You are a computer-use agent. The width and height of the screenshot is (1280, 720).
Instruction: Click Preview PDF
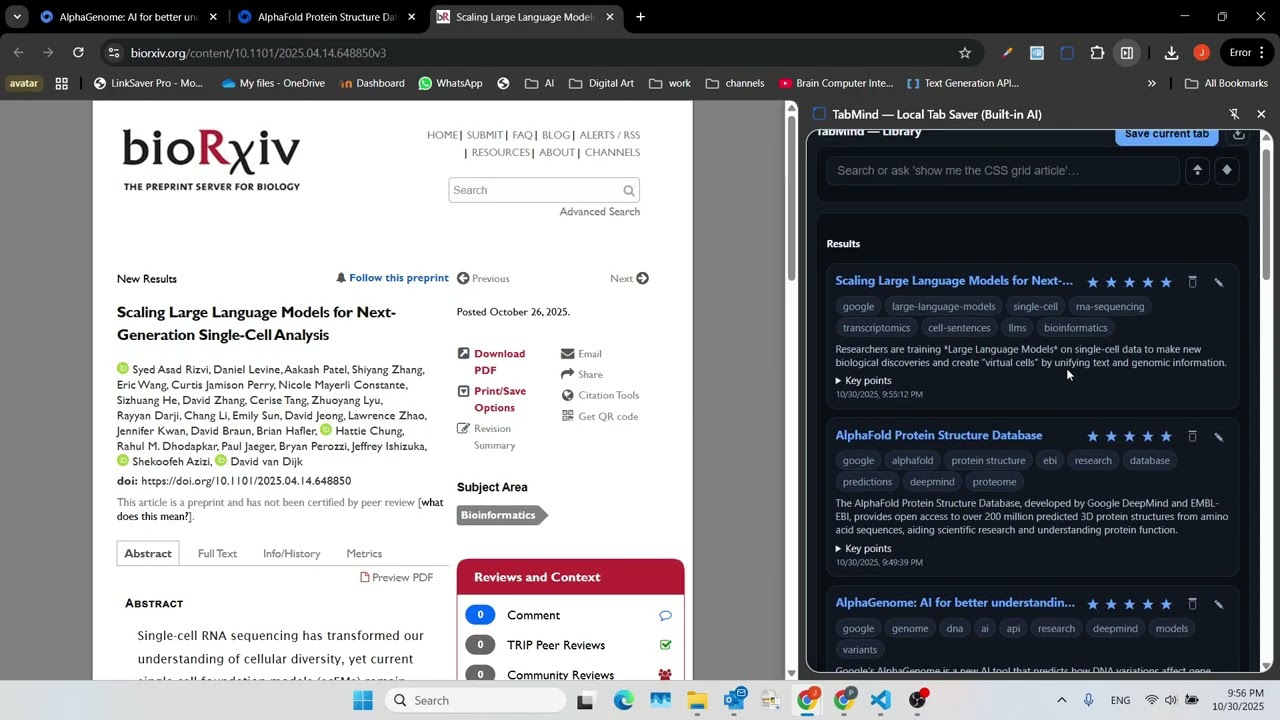tap(396, 577)
